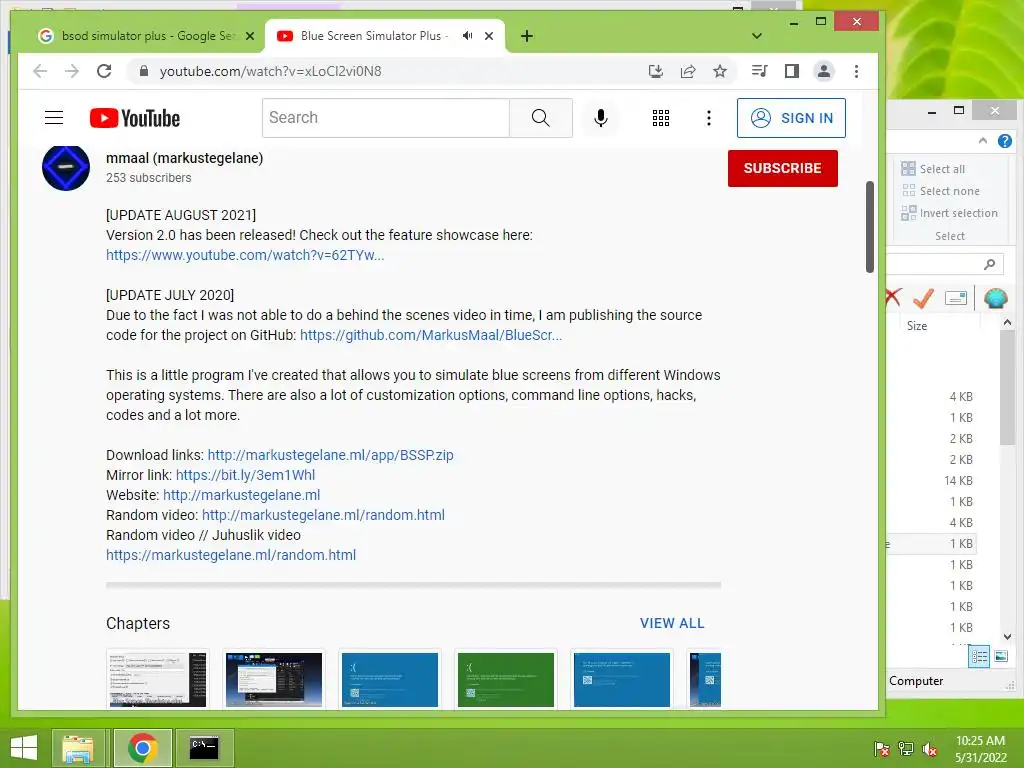Switch Explorer to details view
The height and width of the screenshot is (768, 1024).
978,656
